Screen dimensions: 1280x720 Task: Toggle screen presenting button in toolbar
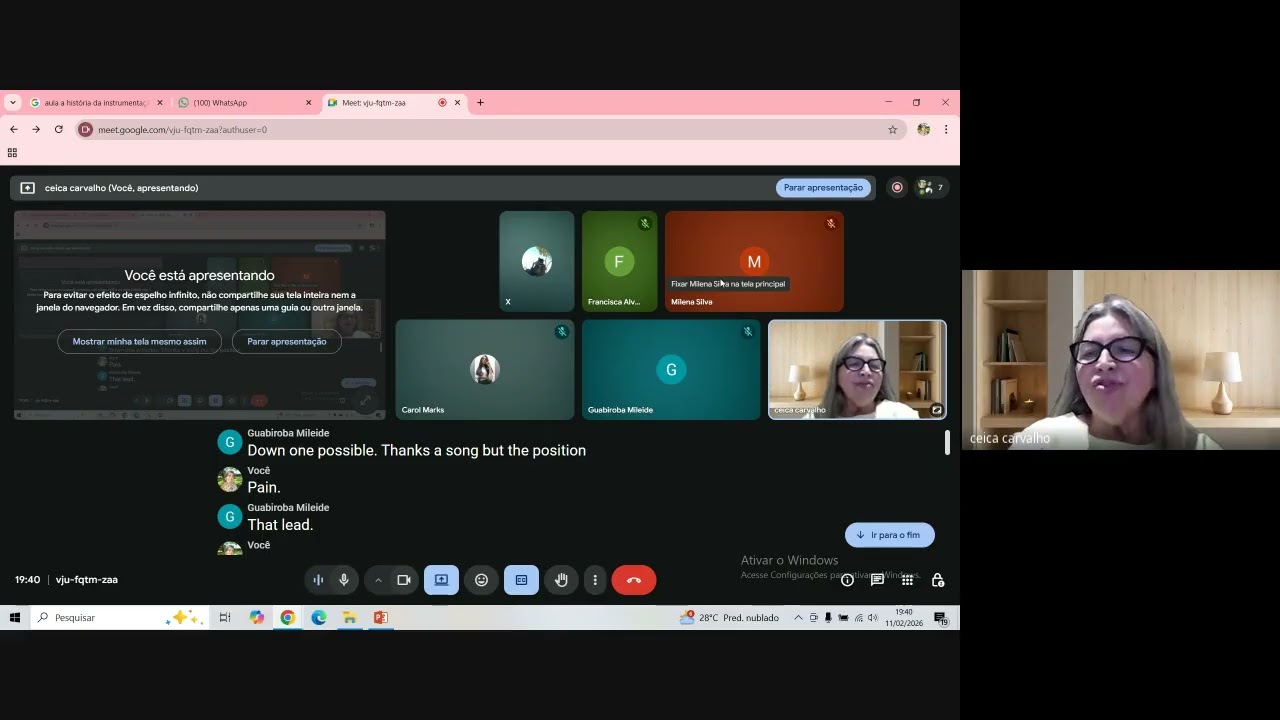tap(441, 580)
